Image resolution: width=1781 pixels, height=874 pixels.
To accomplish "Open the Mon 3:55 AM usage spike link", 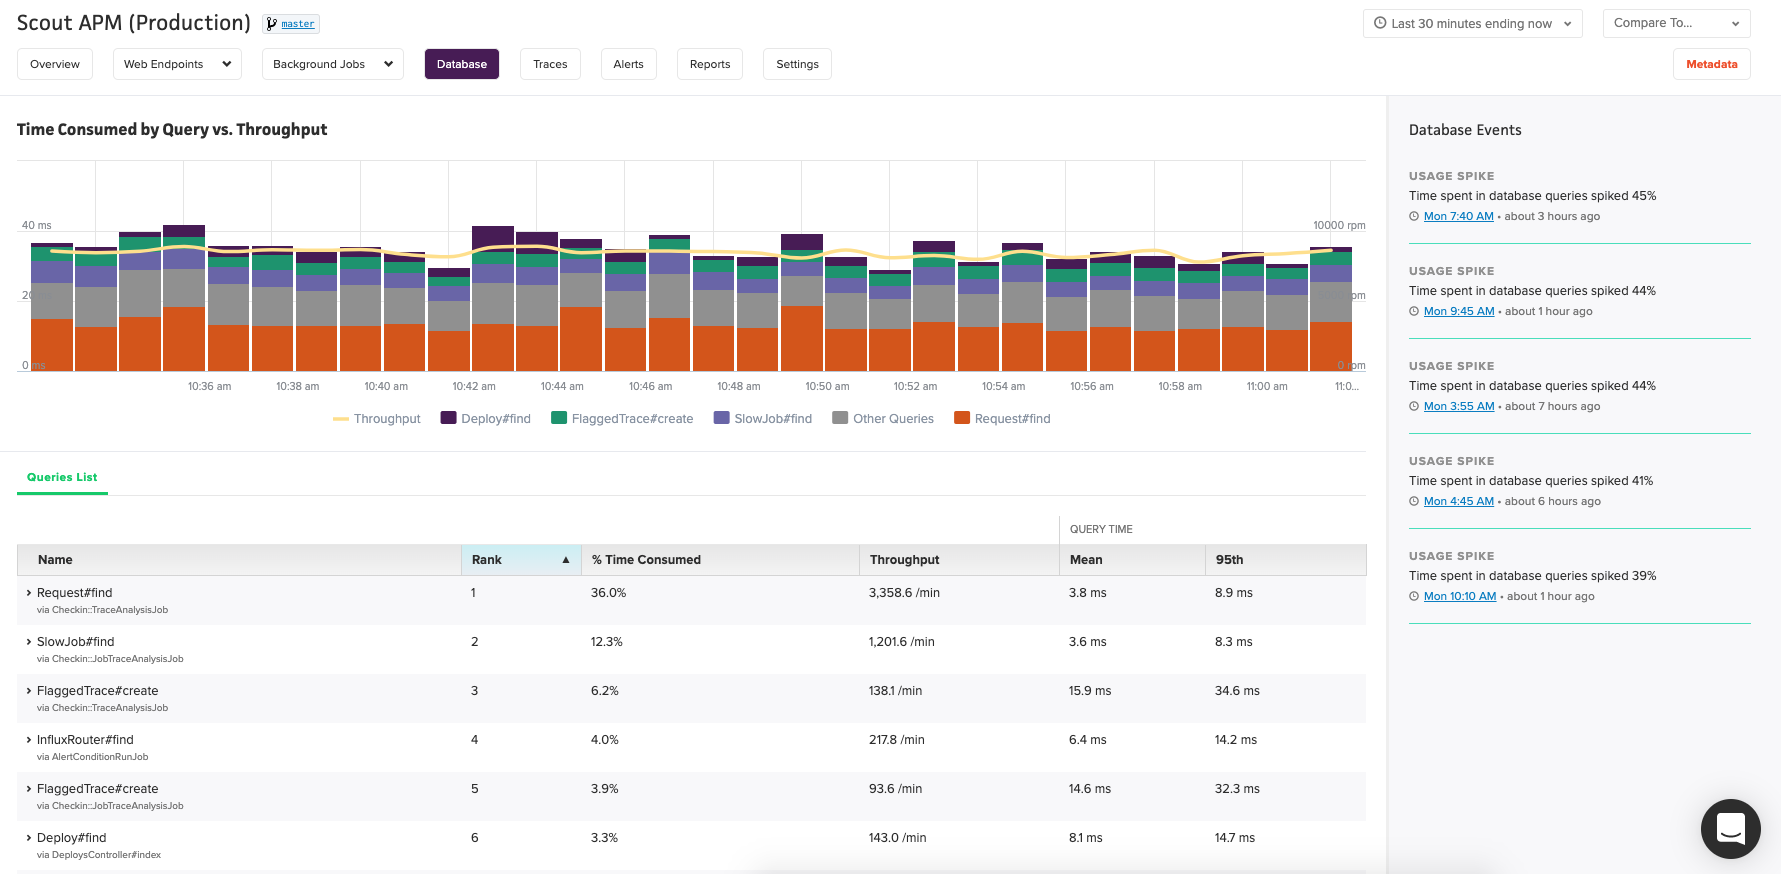I will (x=1459, y=406).
